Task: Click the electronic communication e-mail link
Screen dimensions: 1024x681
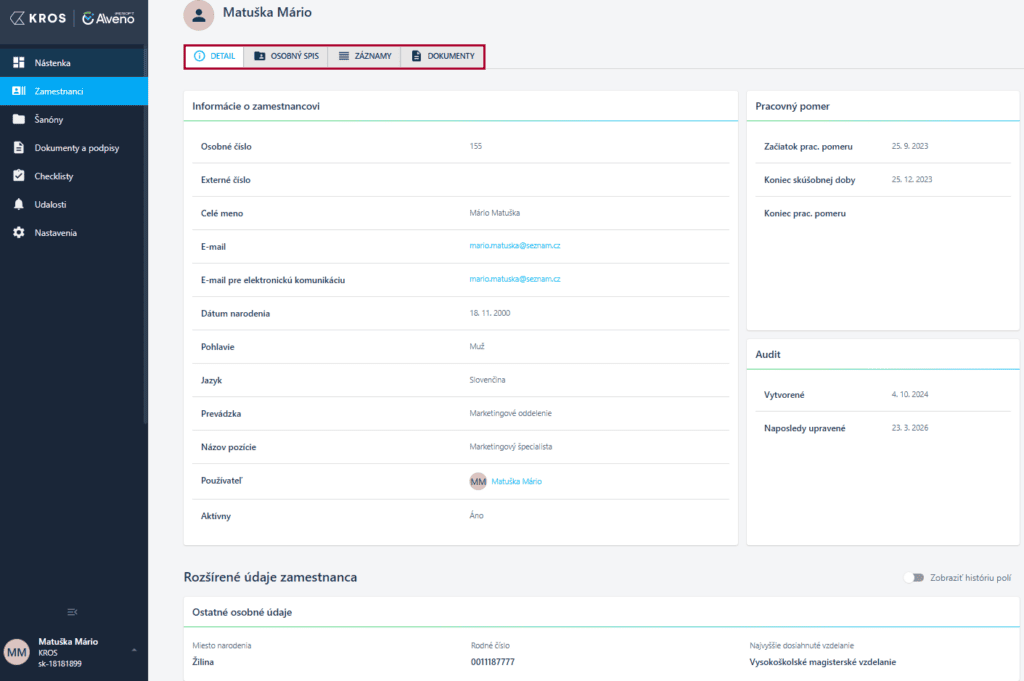Action: 514,280
